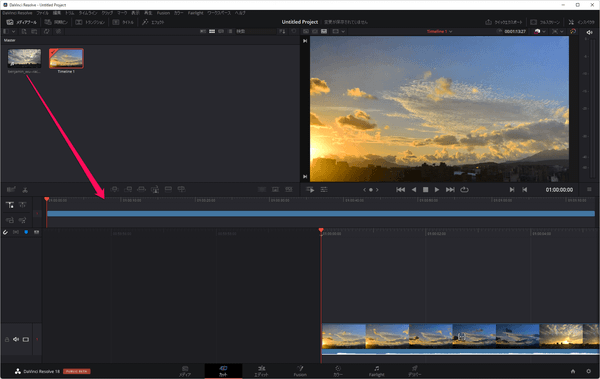Open the タイトル (Titles) panel
600x379 pixels.
point(123,22)
